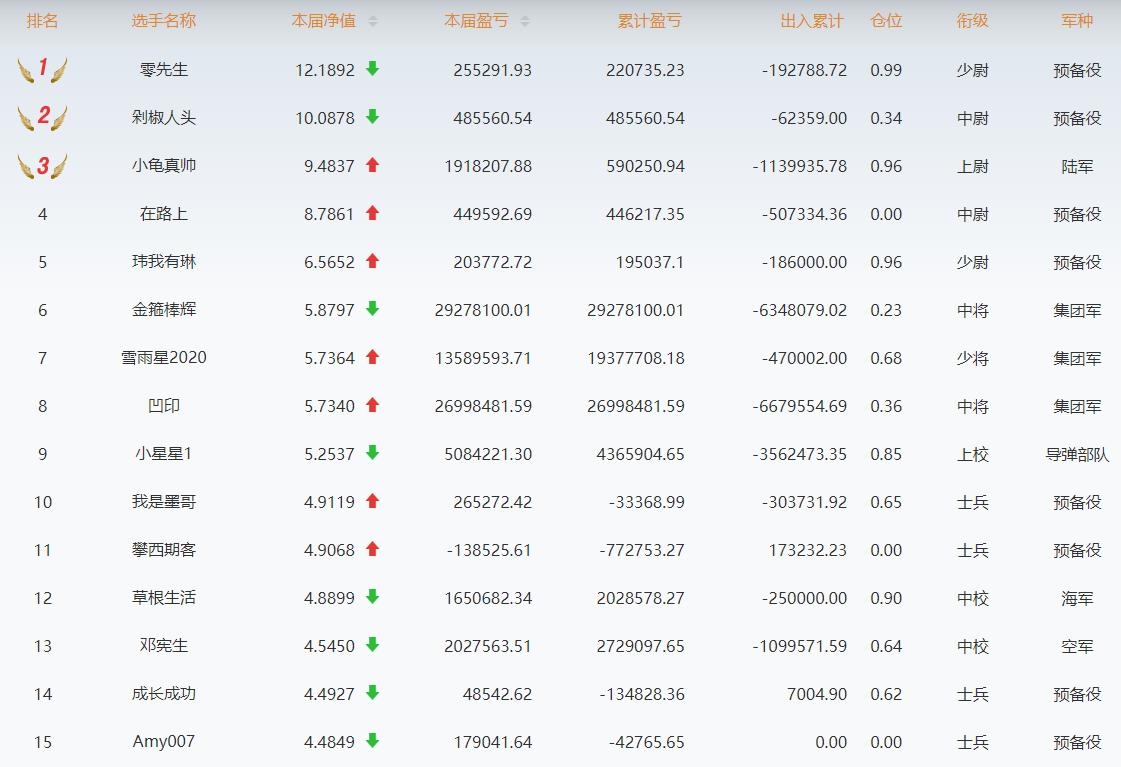Click the 选手名称 column header
Image resolution: width=1121 pixels, height=767 pixels.
pyautogui.click(x=164, y=21)
